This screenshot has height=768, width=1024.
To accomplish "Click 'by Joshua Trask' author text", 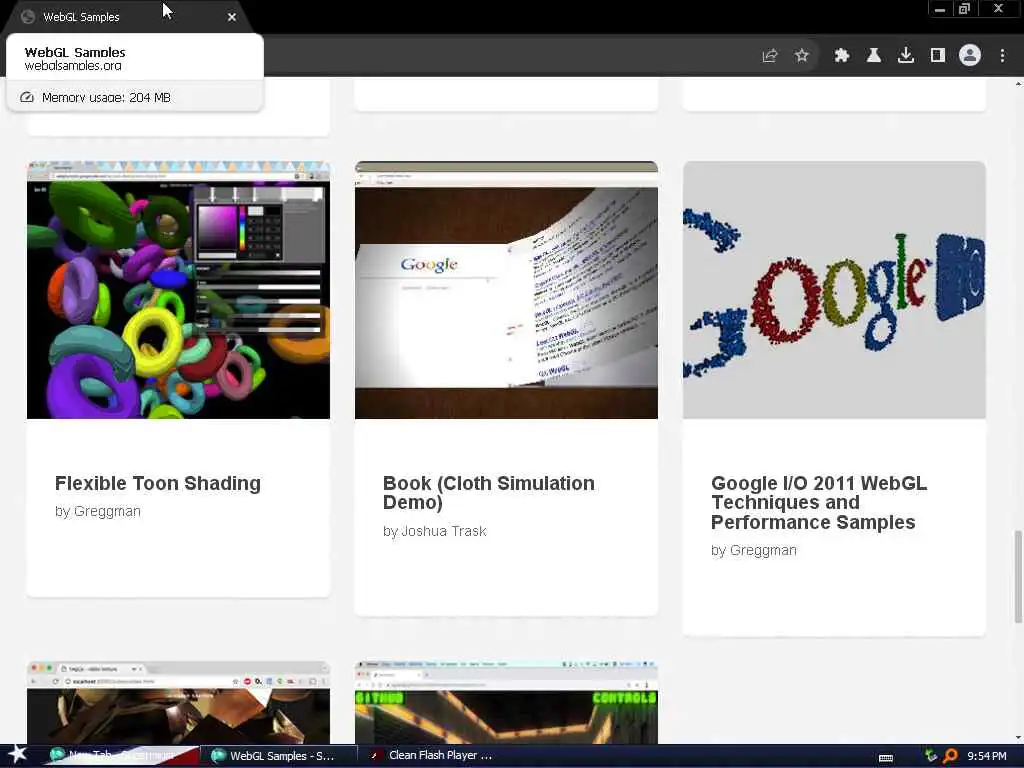I will pos(434,531).
